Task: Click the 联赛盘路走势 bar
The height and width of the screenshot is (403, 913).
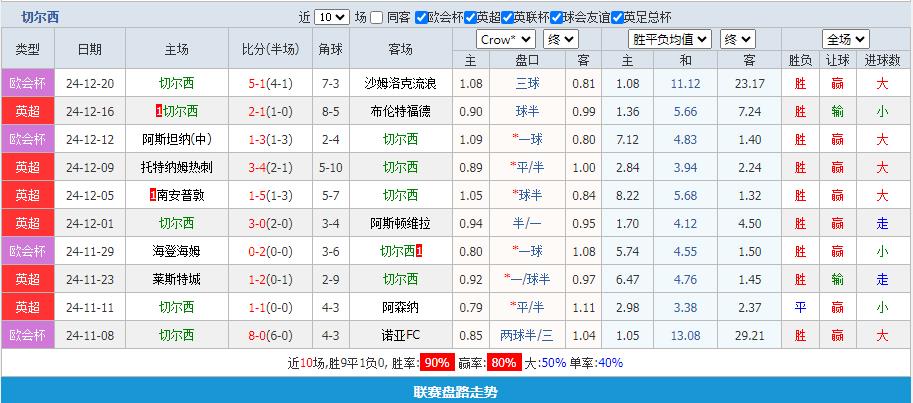Action: (x=456, y=391)
